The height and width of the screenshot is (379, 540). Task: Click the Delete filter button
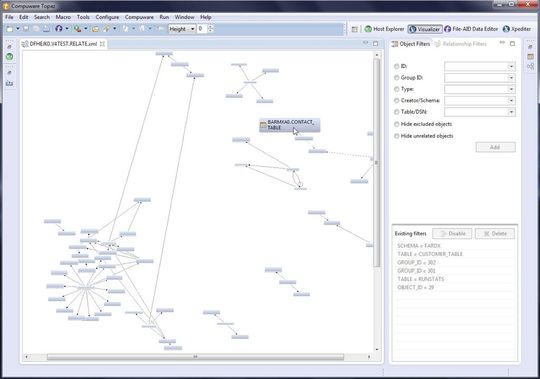click(495, 233)
